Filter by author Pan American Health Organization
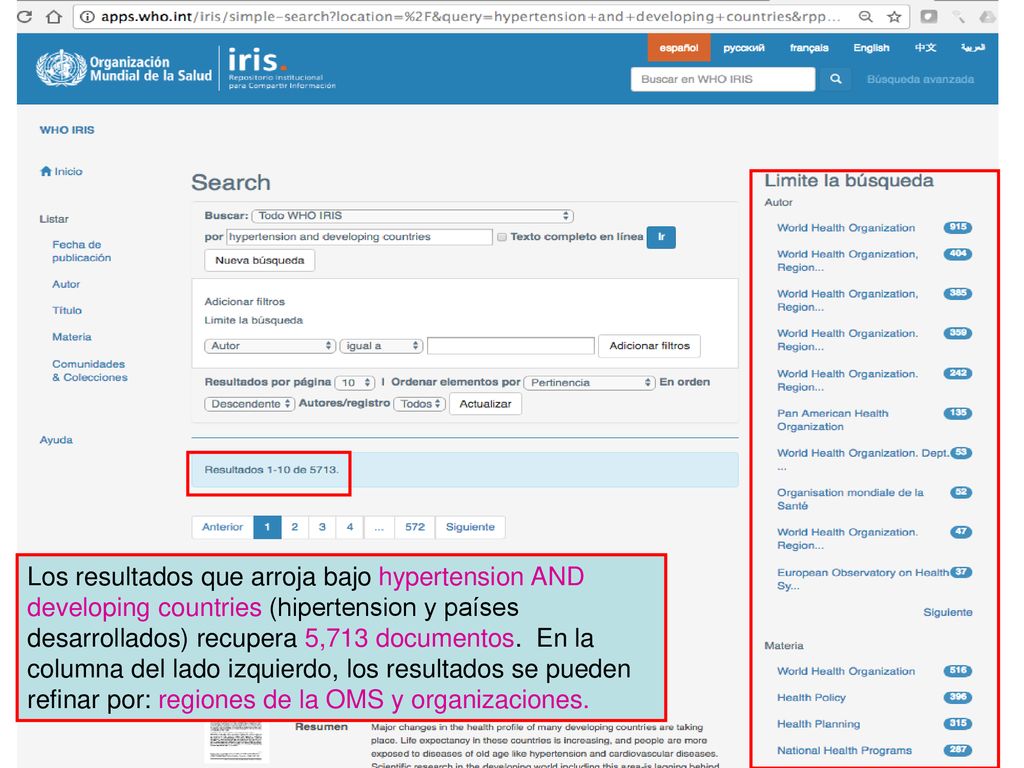 click(x=833, y=420)
